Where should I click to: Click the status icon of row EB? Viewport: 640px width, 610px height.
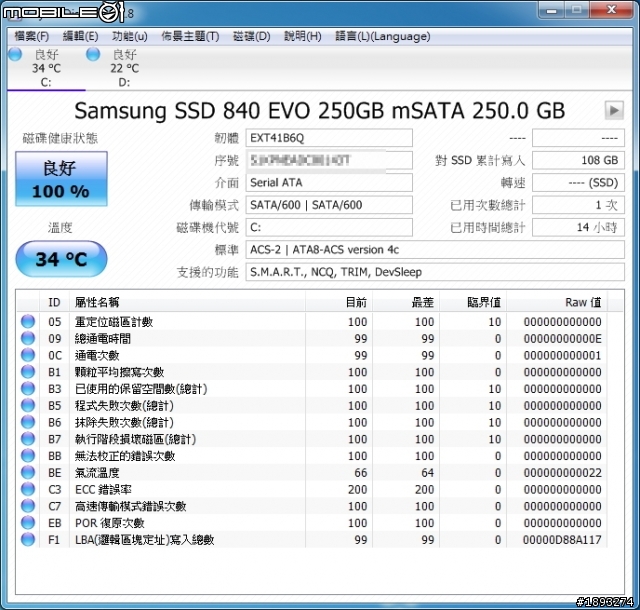click(28, 523)
